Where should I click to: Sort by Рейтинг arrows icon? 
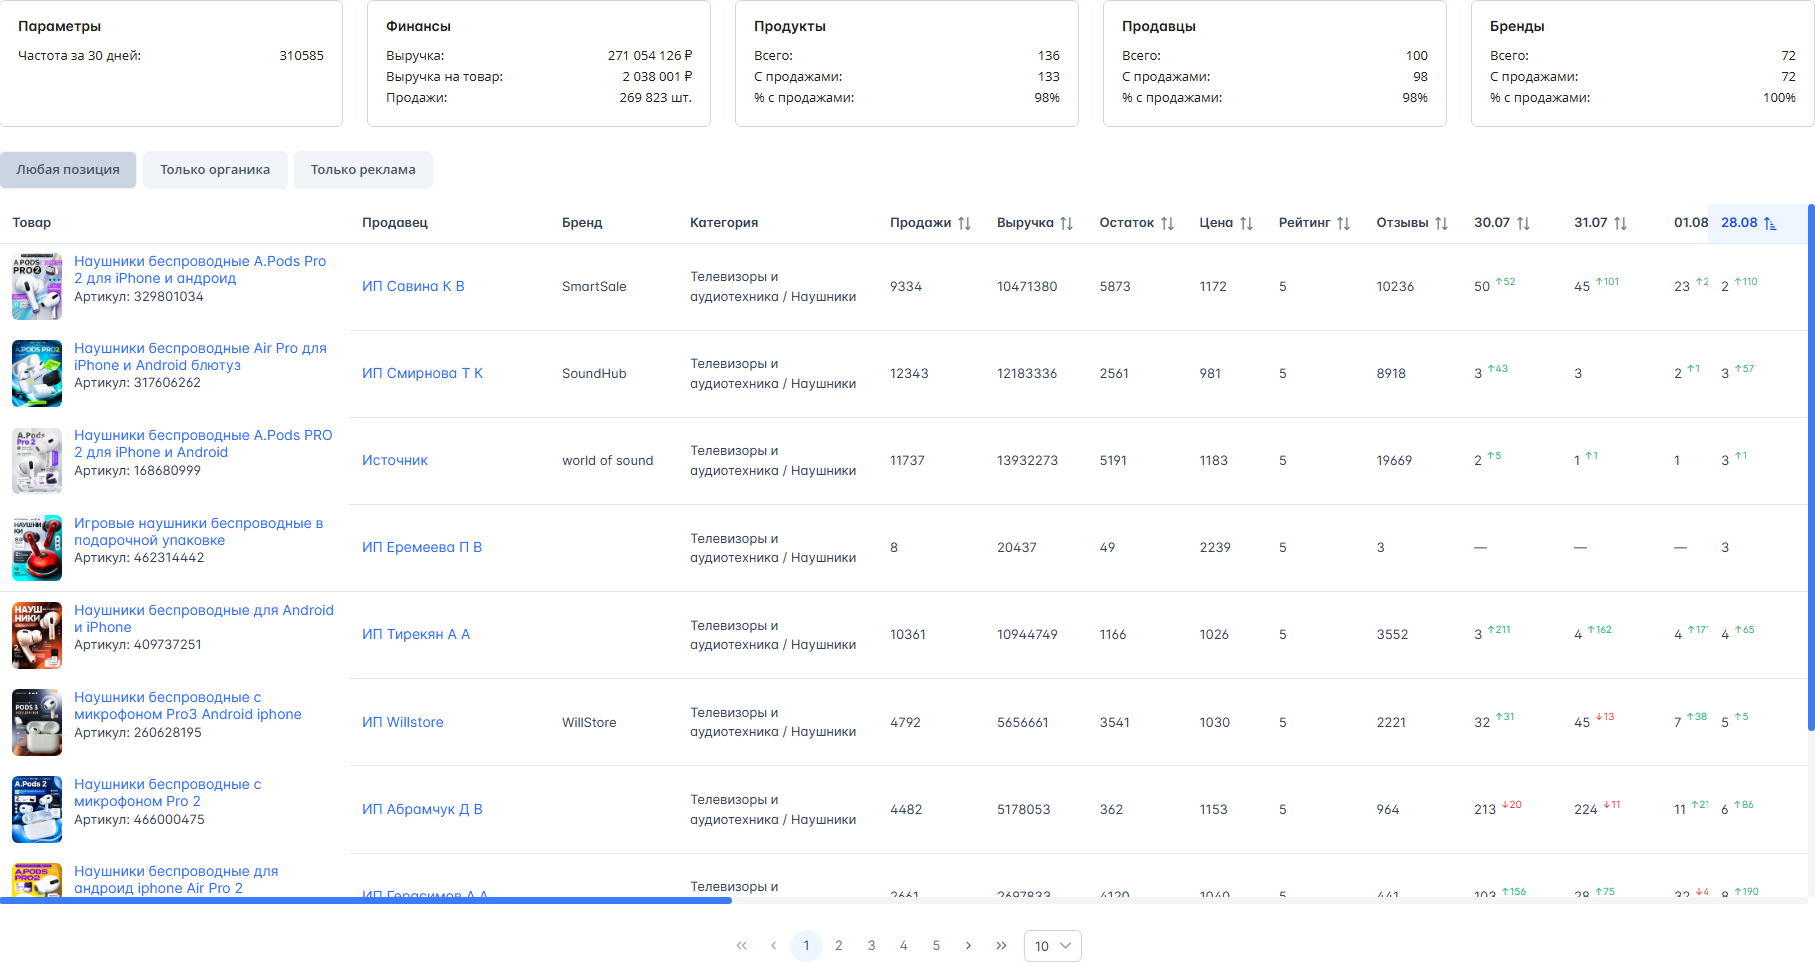point(1343,223)
